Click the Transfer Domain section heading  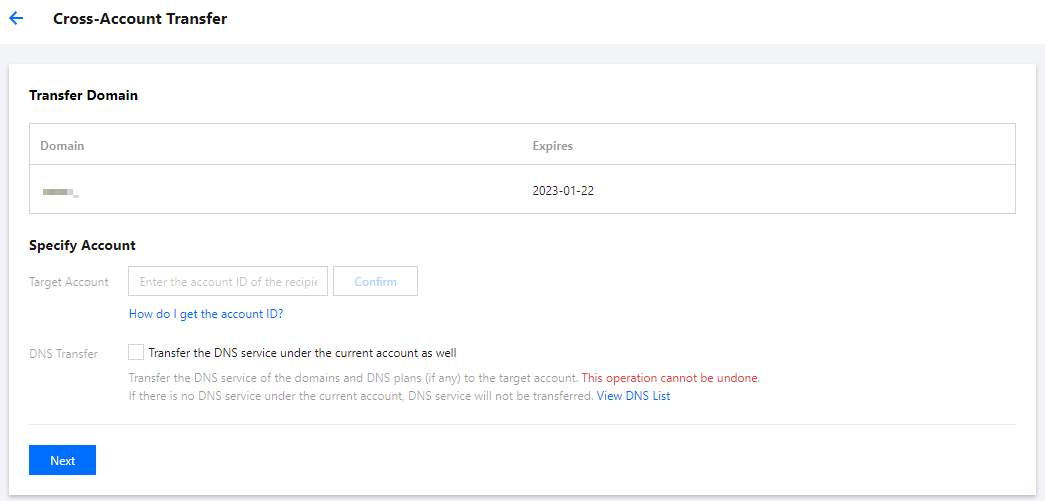pos(83,96)
